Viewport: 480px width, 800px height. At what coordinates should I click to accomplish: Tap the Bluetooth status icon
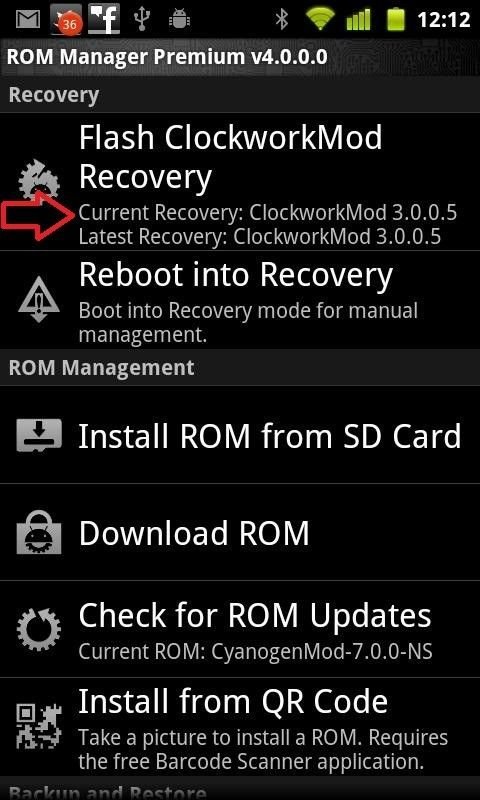click(281, 19)
